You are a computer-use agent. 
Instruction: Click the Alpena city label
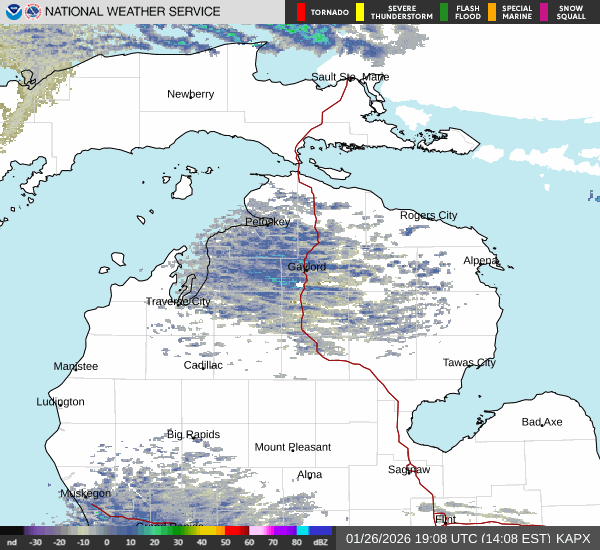[x=480, y=260]
